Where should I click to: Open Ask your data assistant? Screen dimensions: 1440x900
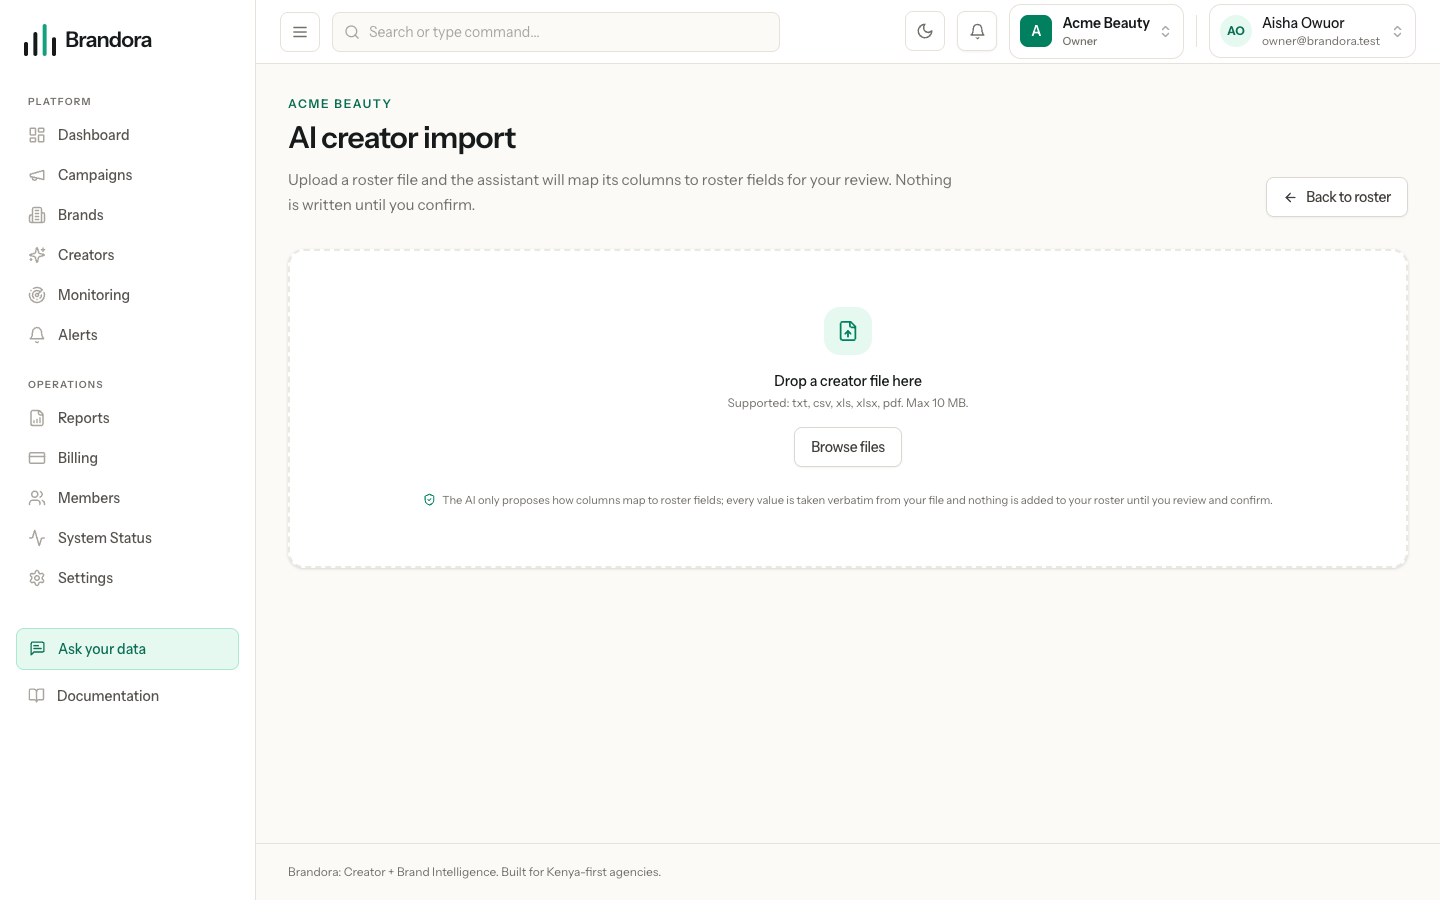click(x=128, y=649)
